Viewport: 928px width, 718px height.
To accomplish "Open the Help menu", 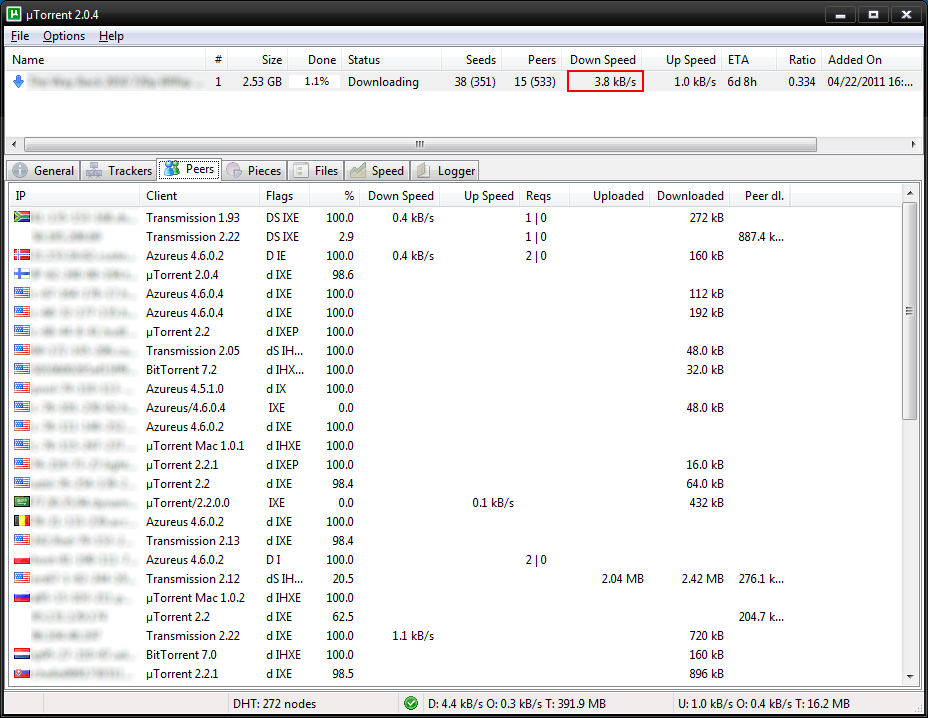I will point(111,36).
